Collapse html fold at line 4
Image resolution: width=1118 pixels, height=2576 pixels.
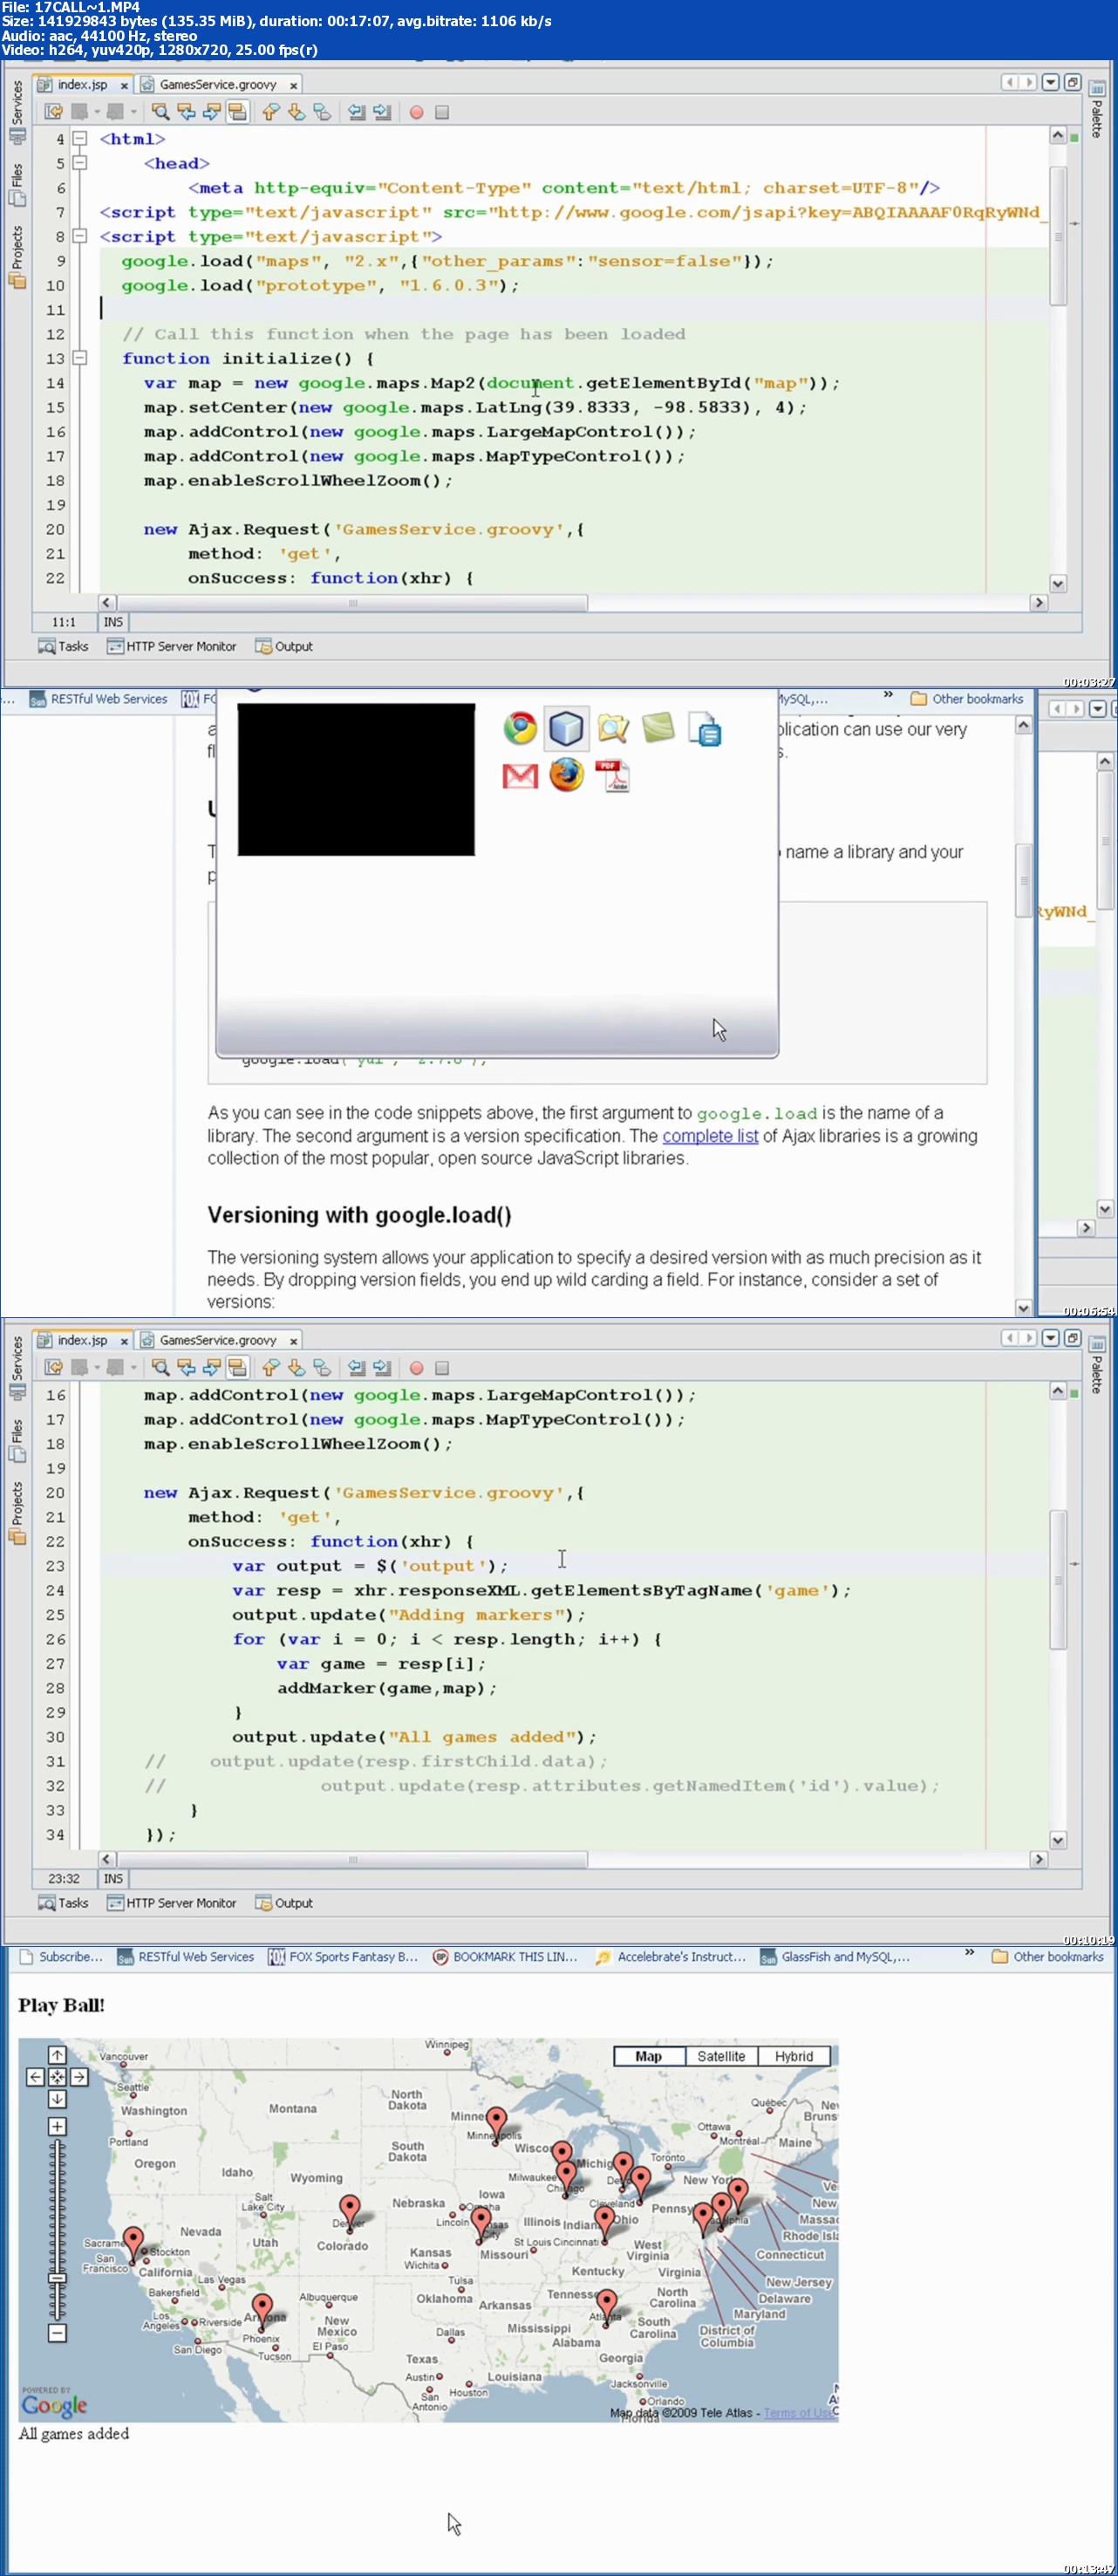(80, 139)
